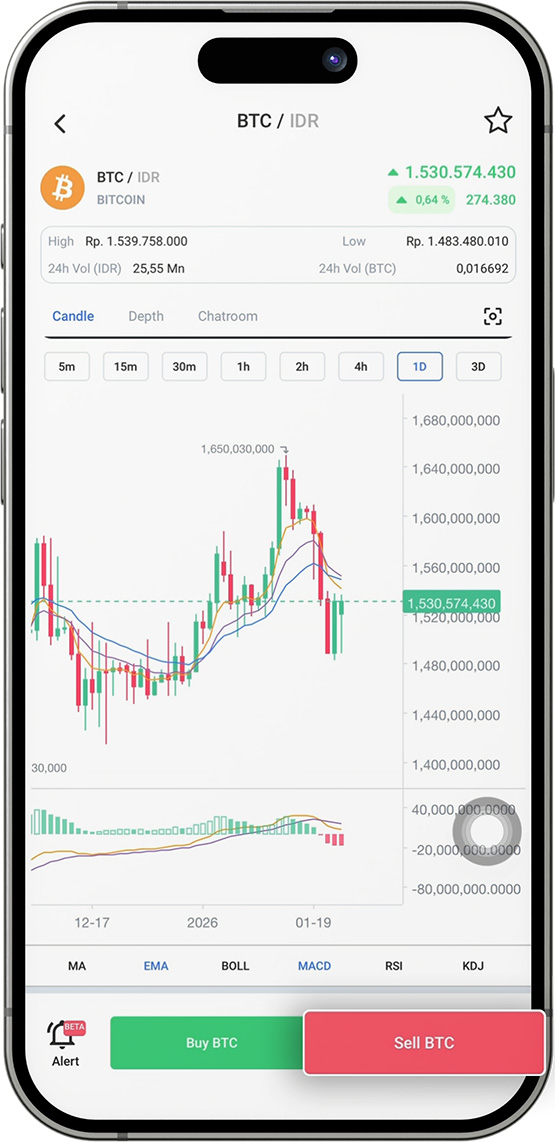
Task: Select the 4h timeframe
Action: point(361,367)
